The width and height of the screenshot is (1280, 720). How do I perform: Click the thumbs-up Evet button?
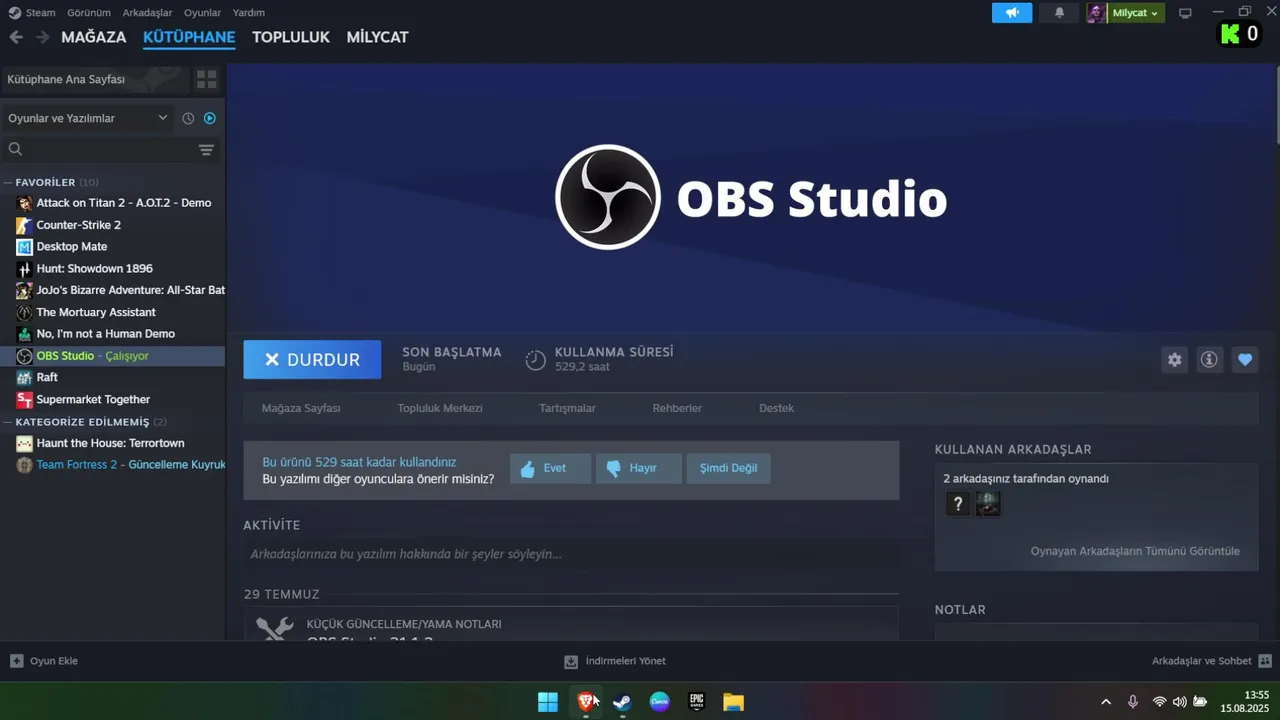(x=550, y=468)
